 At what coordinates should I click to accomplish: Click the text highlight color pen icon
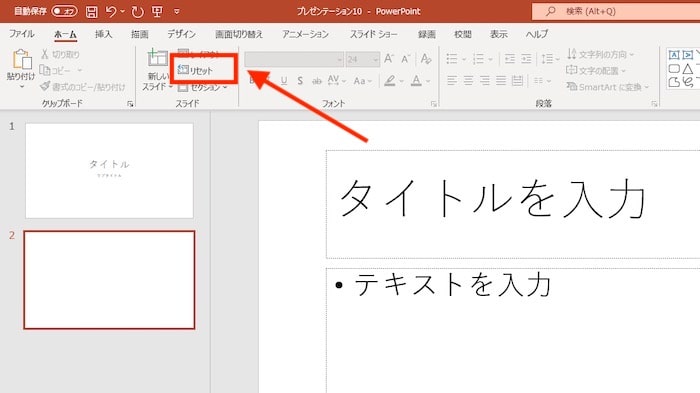[x=390, y=81]
